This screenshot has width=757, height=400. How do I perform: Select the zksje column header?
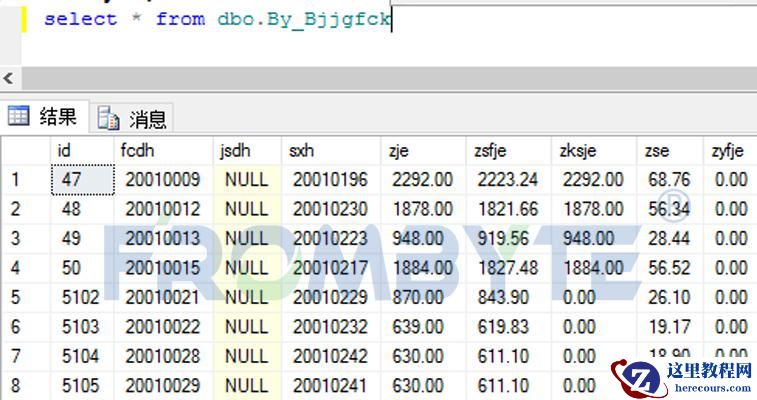[594, 151]
